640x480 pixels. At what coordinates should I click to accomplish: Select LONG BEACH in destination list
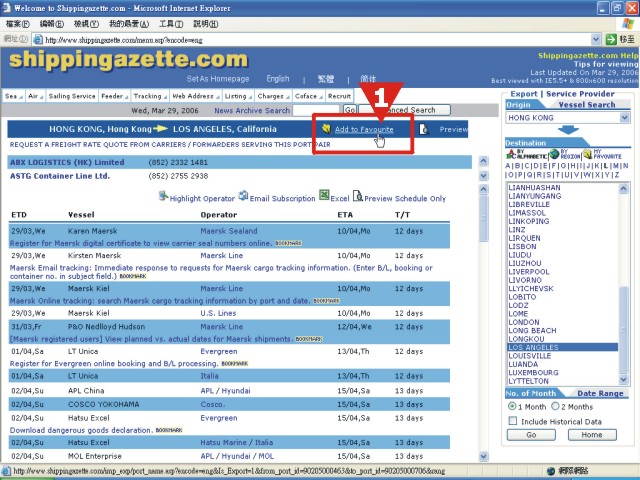[532, 331]
